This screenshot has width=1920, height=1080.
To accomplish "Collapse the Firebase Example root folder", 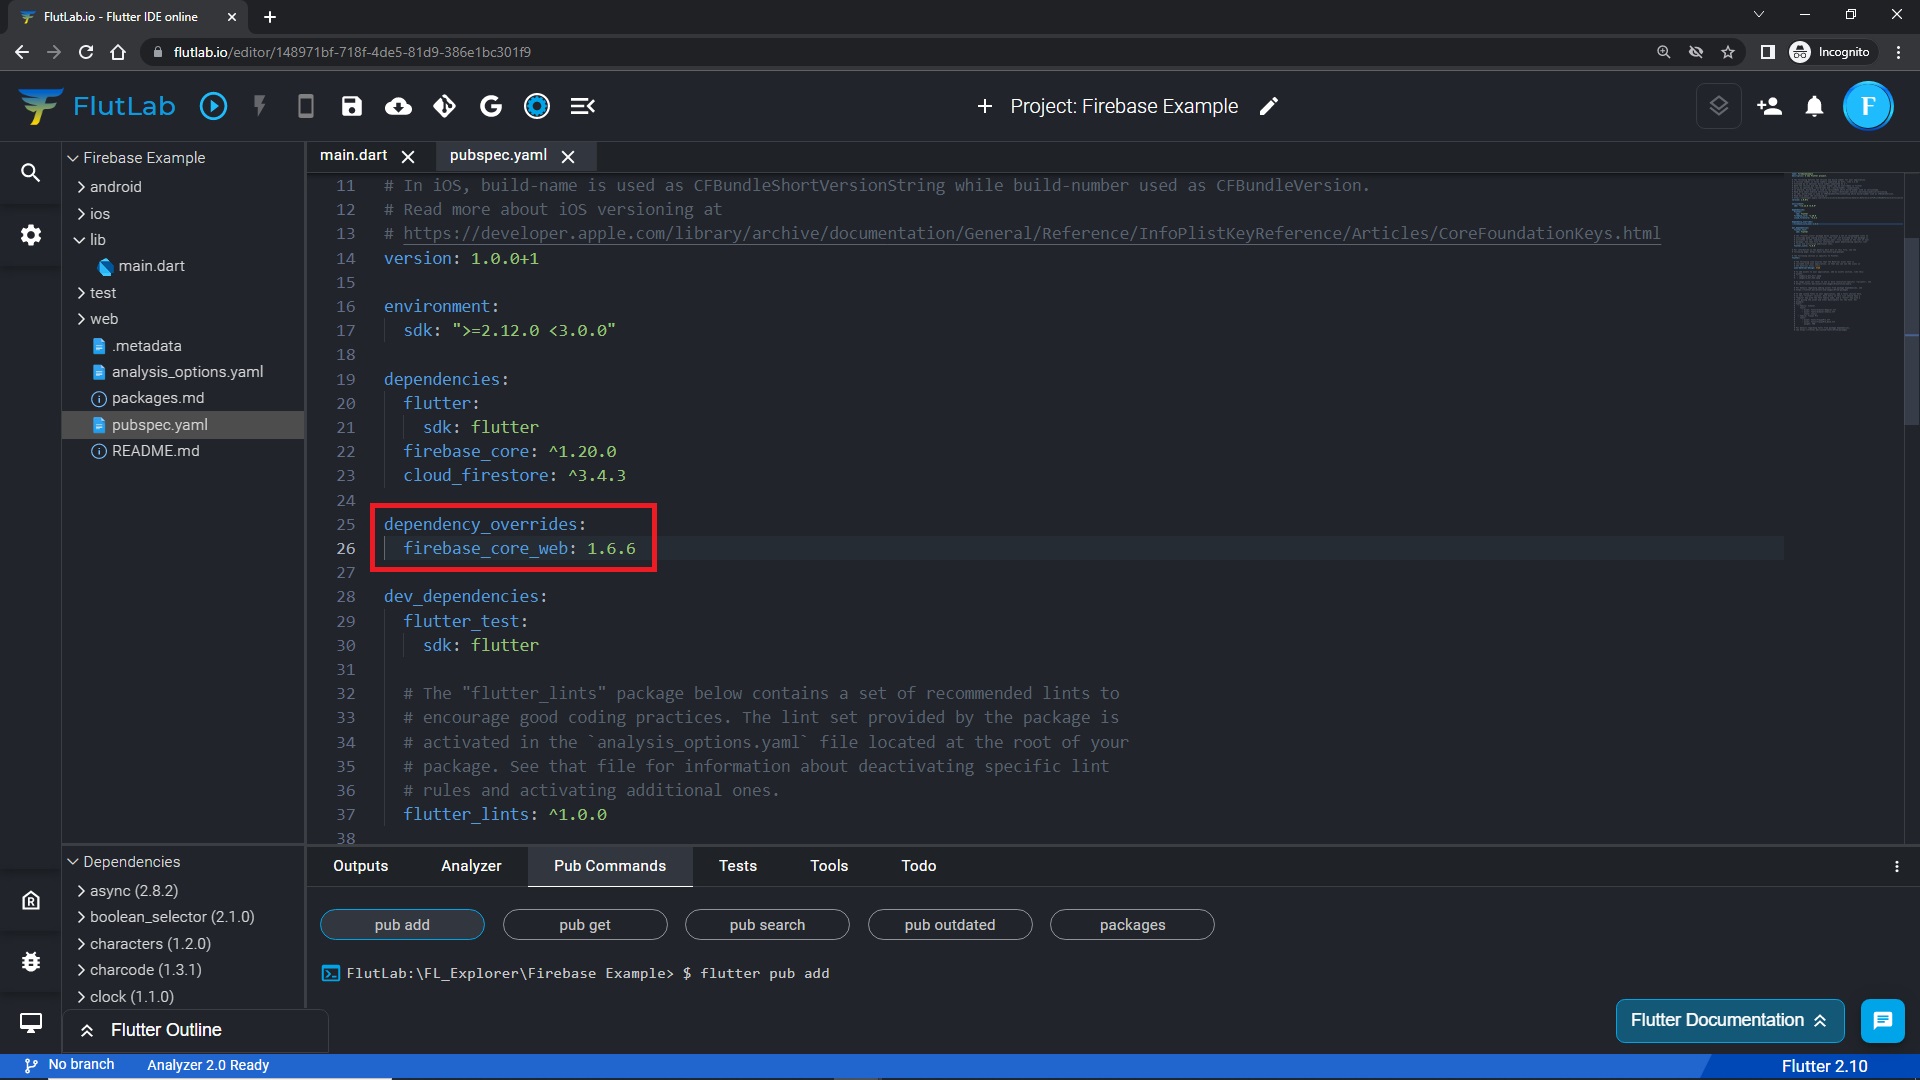I will tap(73, 158).
